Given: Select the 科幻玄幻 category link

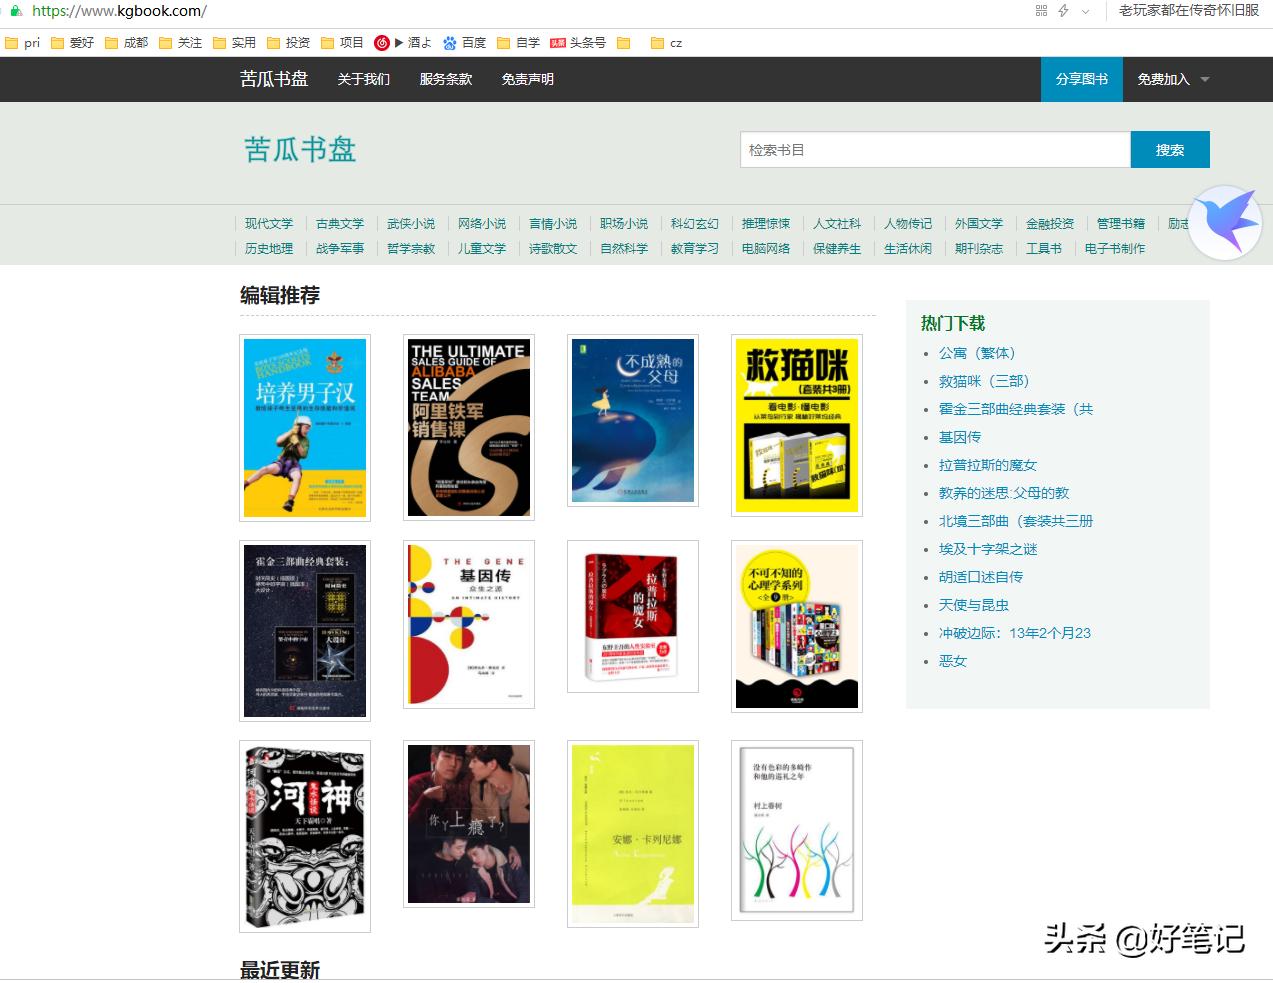Looking at the screenshot, I should [x=694, y=224].
